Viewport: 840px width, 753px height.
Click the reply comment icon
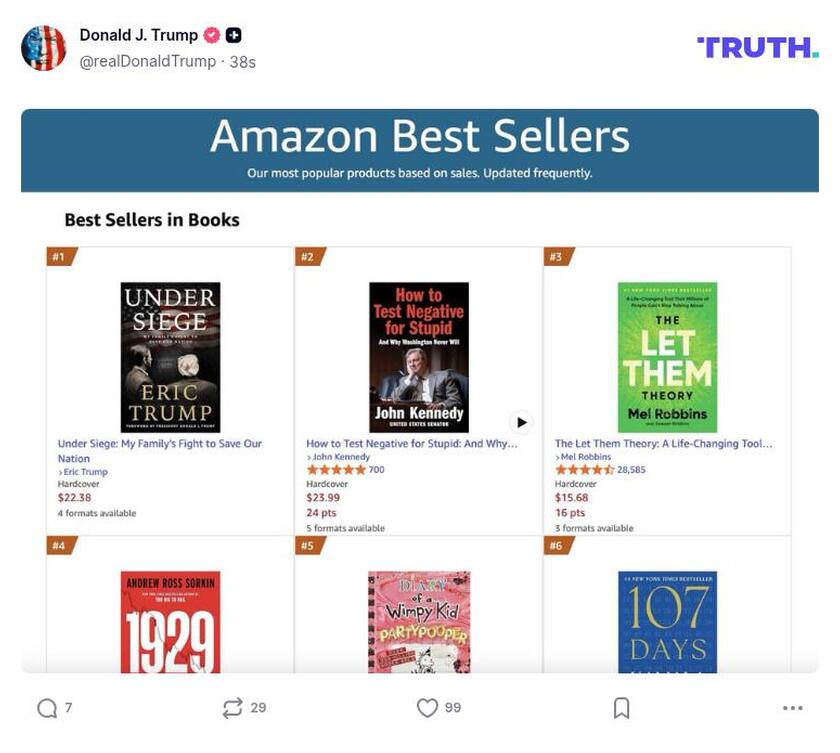click(47, 708)
